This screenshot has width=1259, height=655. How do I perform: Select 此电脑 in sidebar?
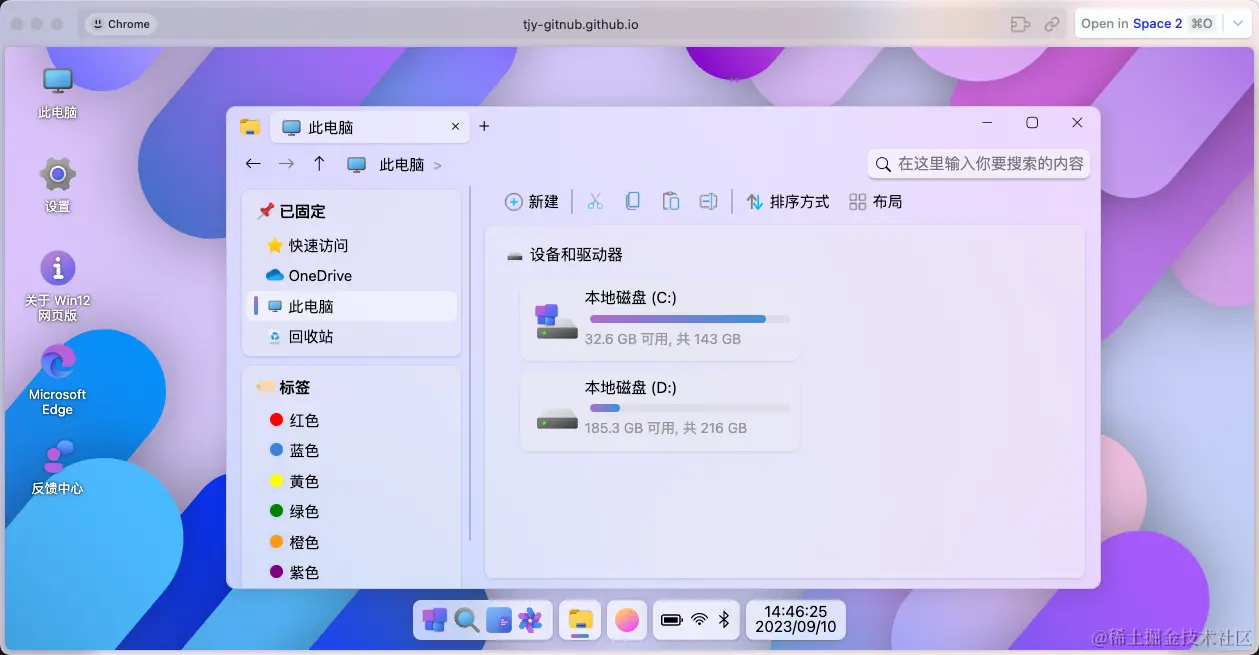(352, 306)
